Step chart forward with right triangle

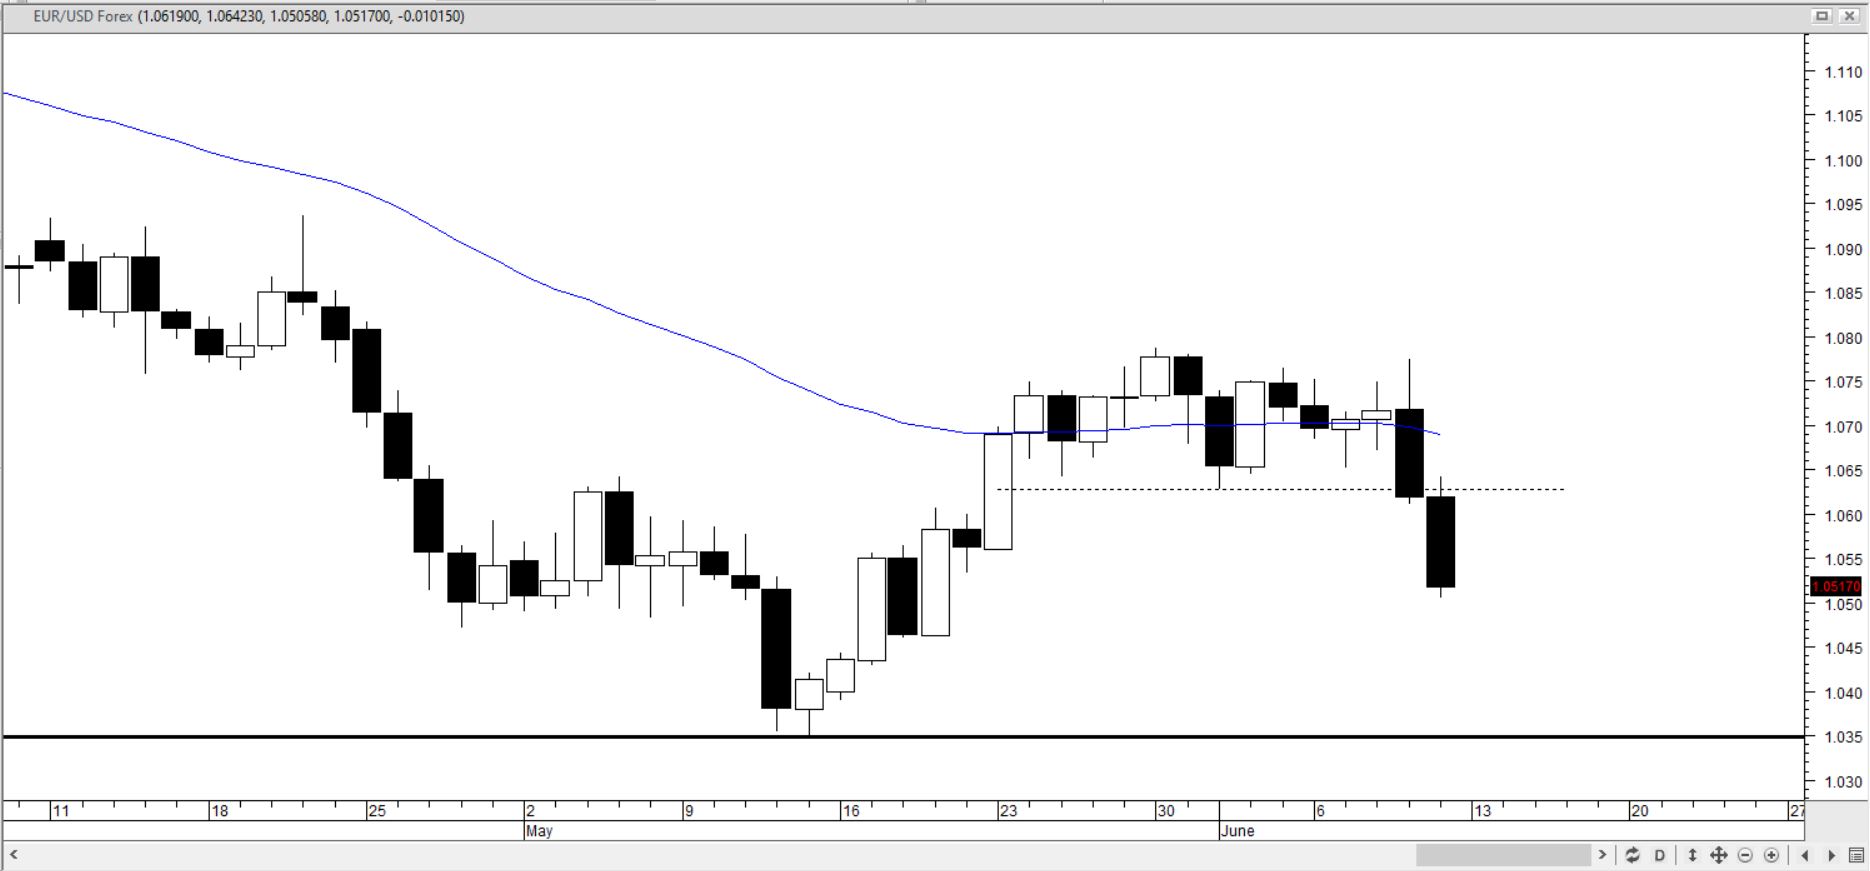point(1831,855)
